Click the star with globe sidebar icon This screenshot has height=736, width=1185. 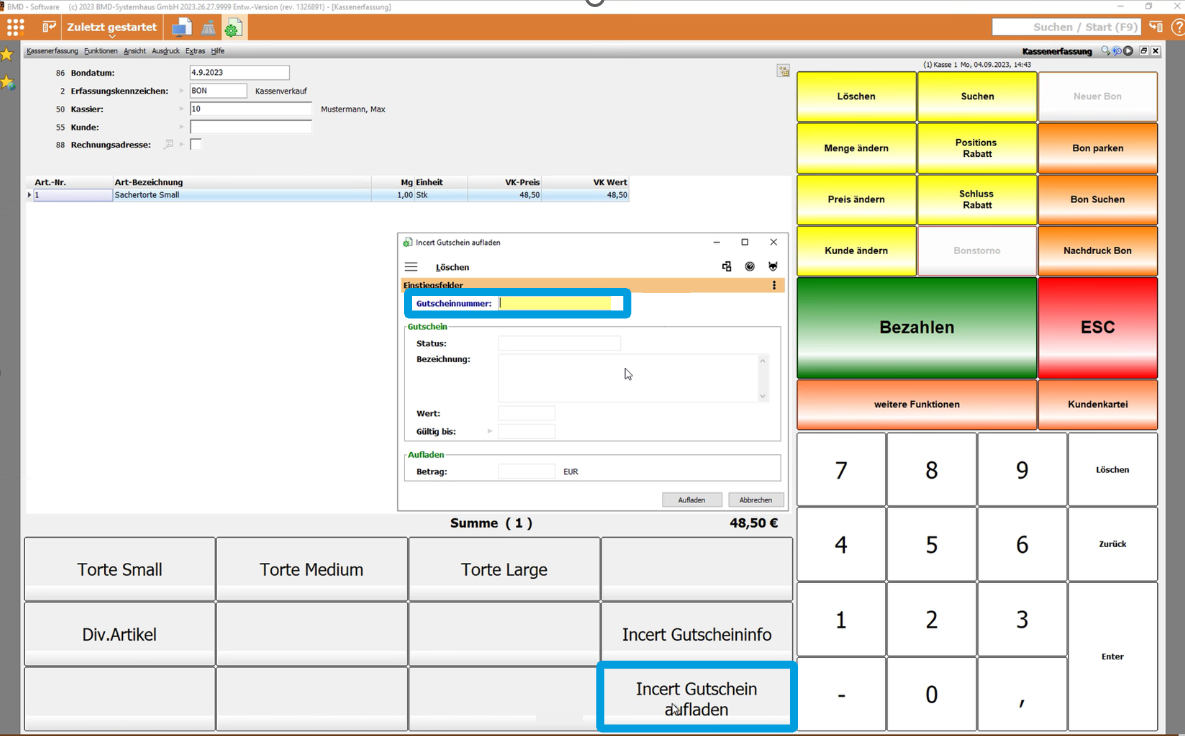[7, 82]
